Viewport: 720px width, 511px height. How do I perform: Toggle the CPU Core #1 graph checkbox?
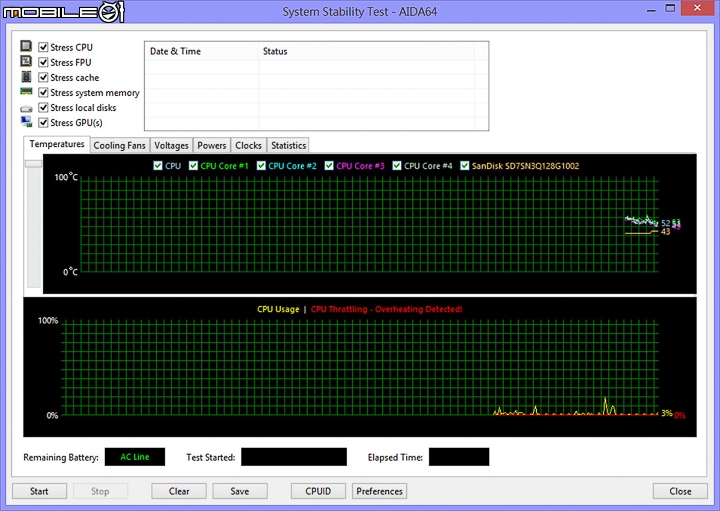193,166
